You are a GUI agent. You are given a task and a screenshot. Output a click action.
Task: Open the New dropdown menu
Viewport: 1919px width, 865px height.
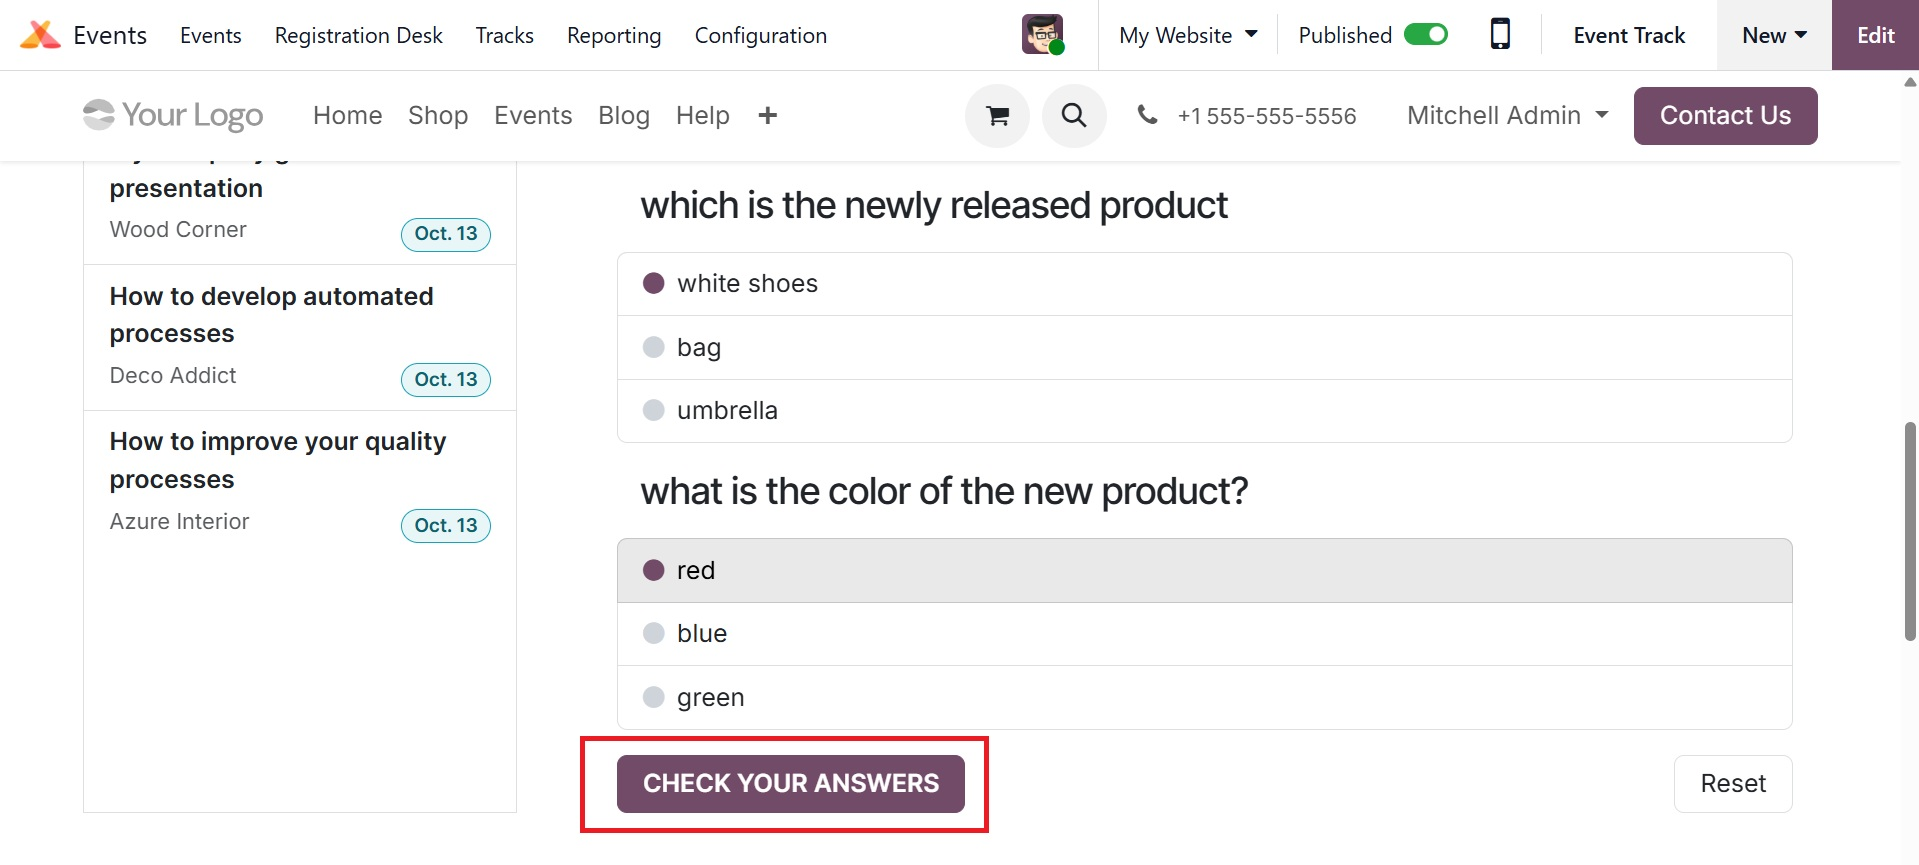[1774, 35]
